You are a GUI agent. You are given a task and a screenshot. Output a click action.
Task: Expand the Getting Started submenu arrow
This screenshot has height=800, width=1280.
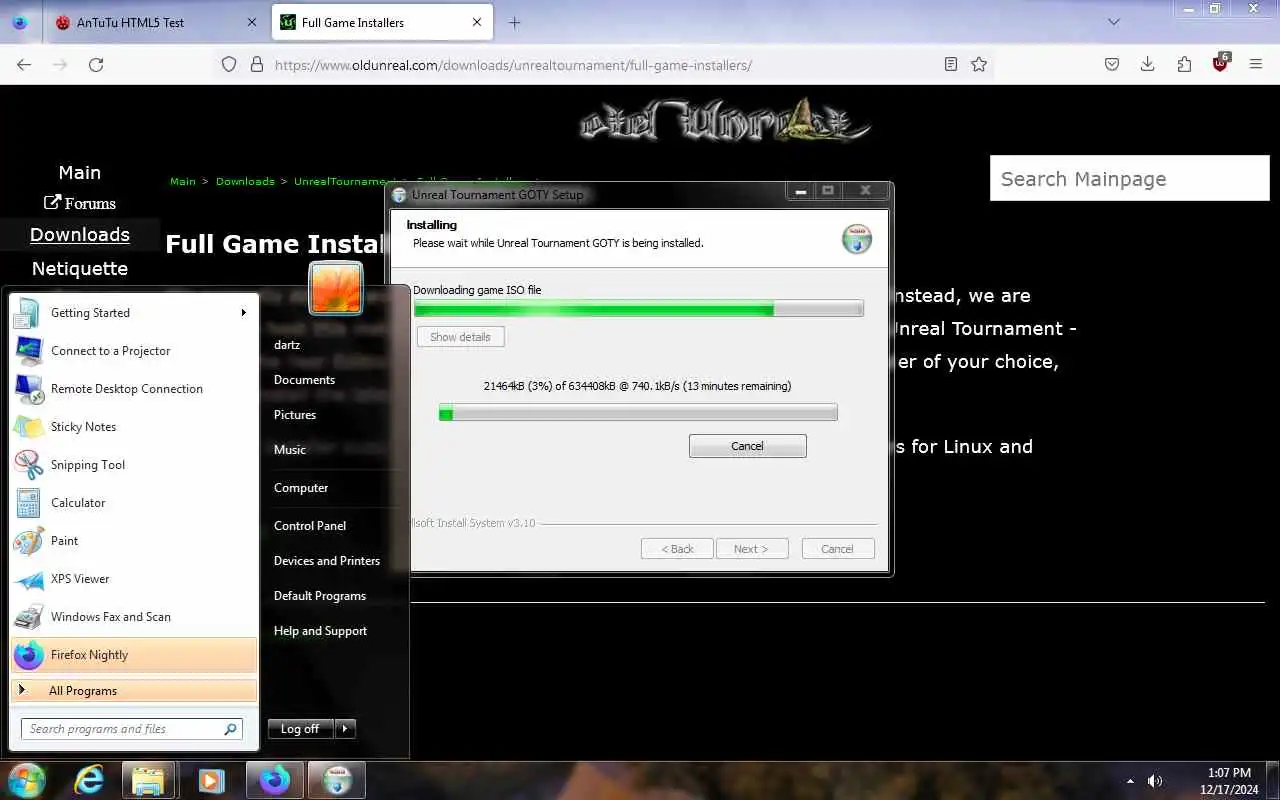[x=243, y=313]
